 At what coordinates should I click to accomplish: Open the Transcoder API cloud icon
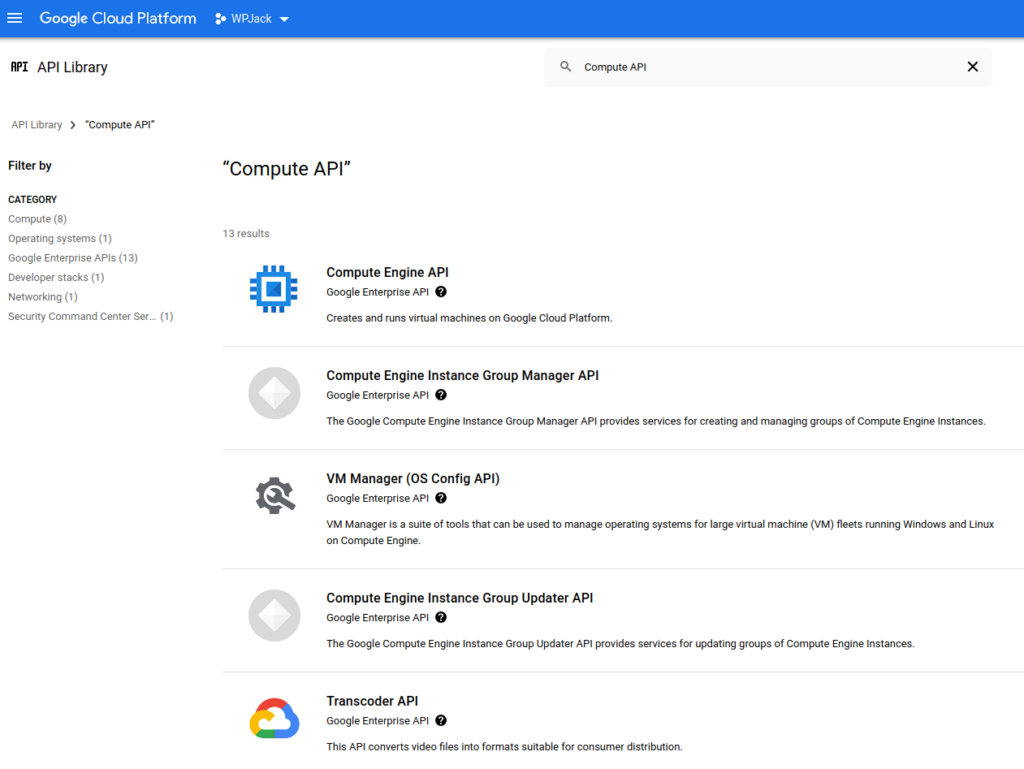tap(274, 718)
